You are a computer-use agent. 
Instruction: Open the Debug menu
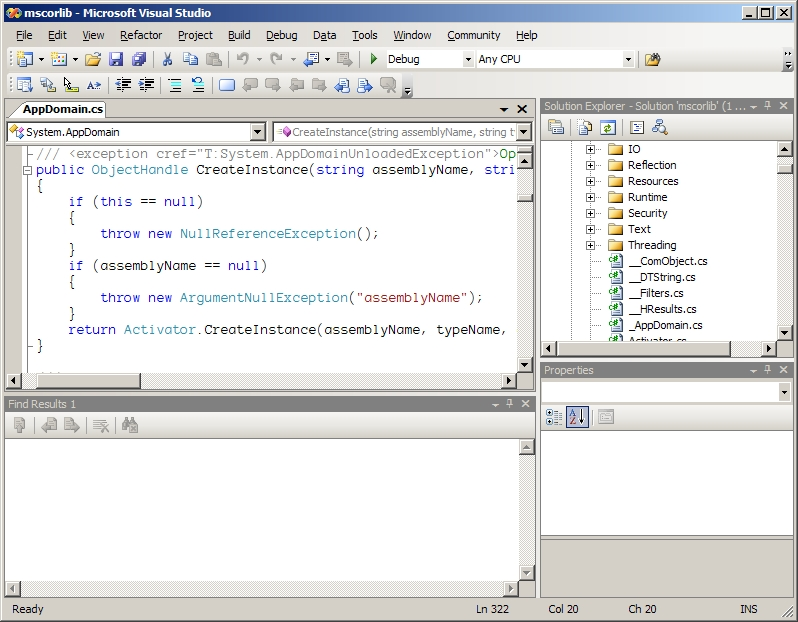pos(281,35)
